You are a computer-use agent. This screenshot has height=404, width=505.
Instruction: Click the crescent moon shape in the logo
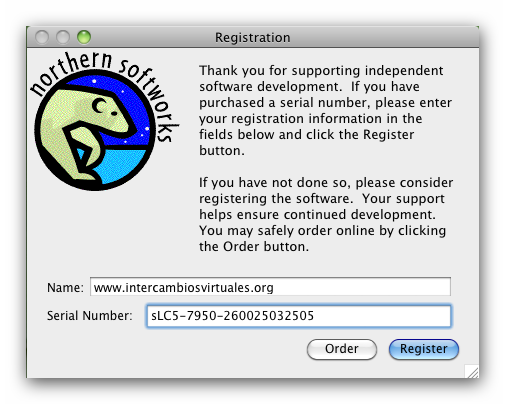tap(99, 106)
